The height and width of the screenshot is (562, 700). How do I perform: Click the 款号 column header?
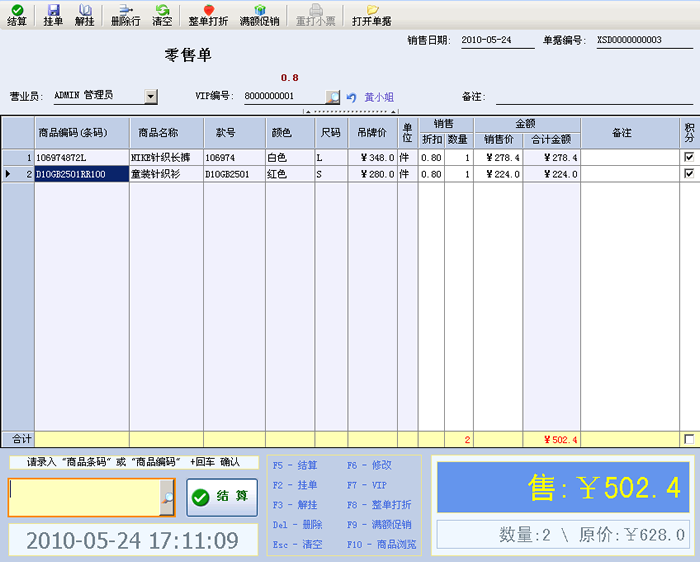(235, 133)
